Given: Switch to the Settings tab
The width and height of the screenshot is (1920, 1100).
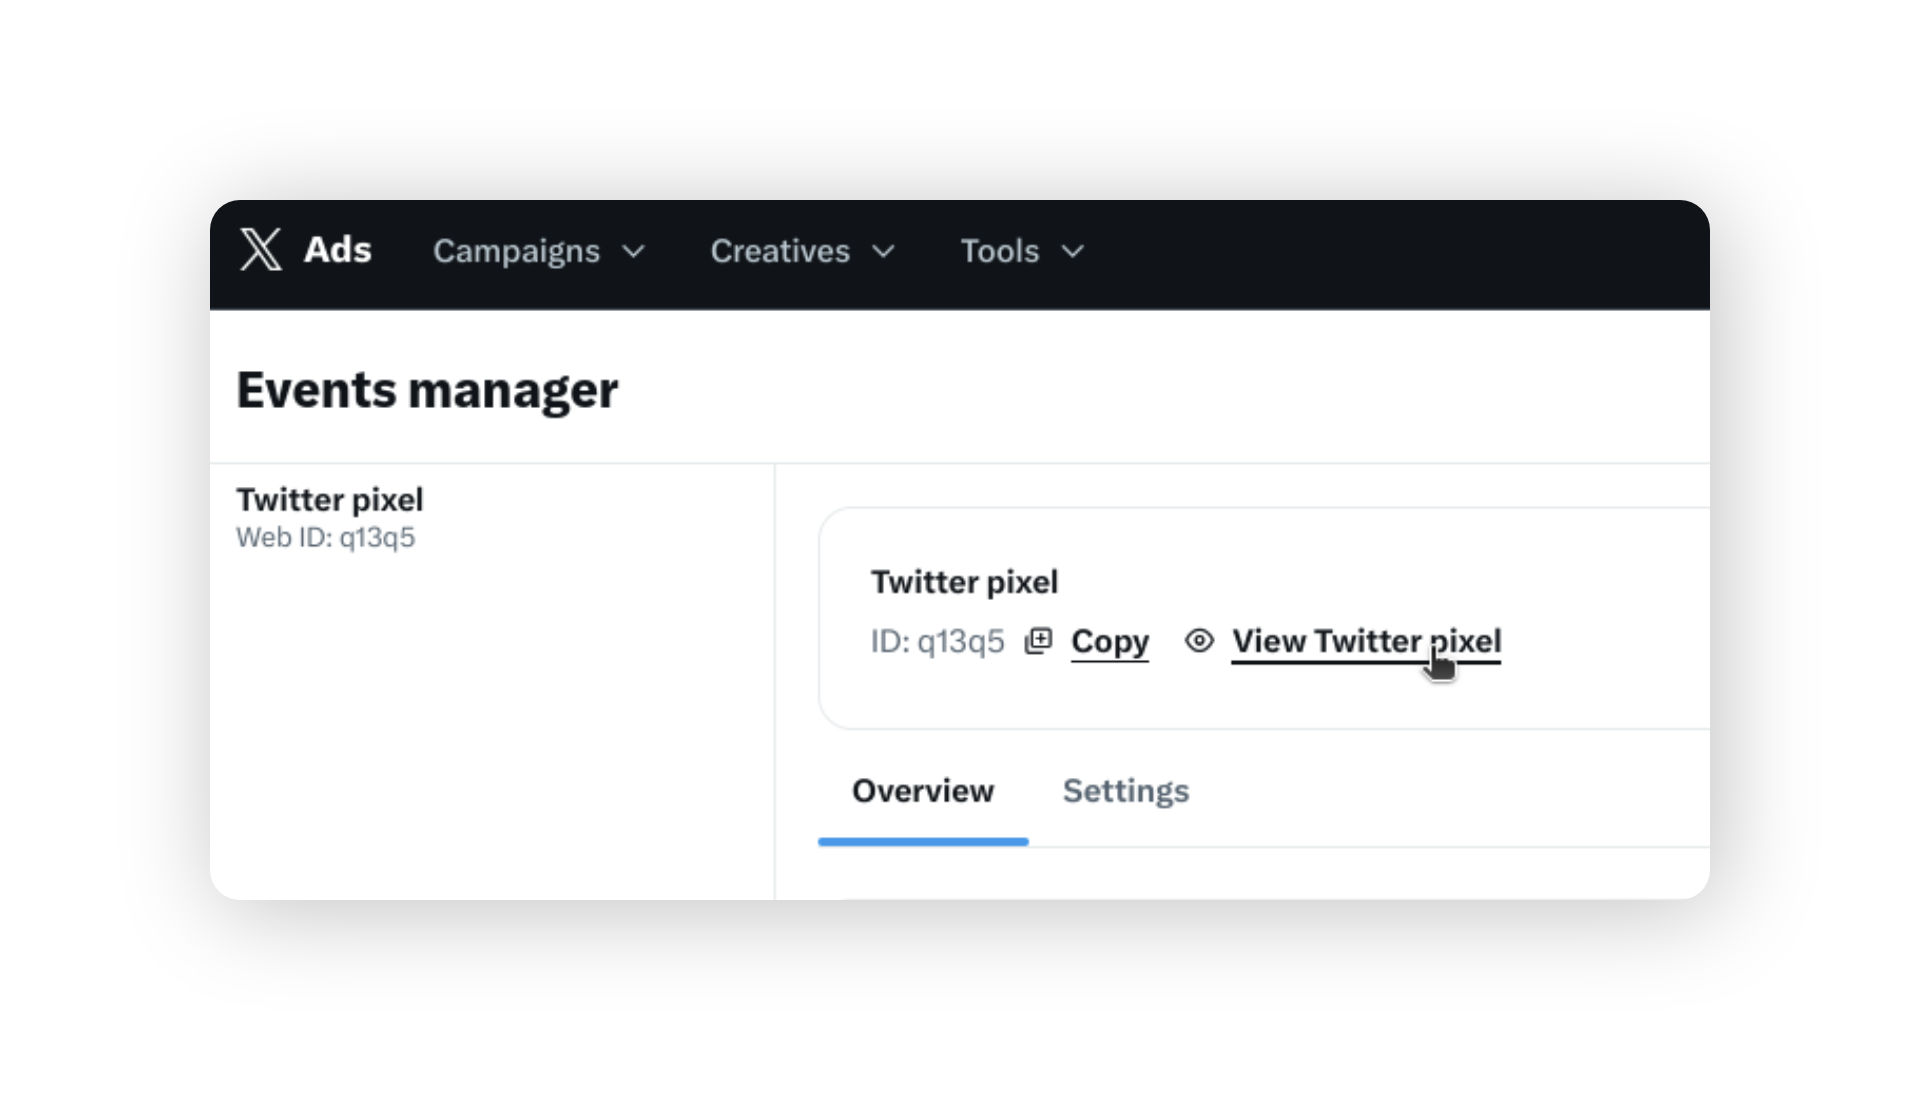Looking at the screenshot, I should click(1126, 791).
